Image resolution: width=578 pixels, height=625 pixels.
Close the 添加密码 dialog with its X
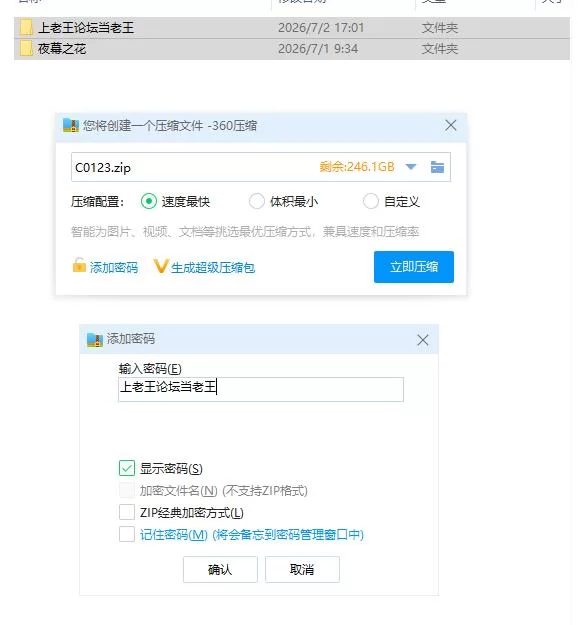423,340
